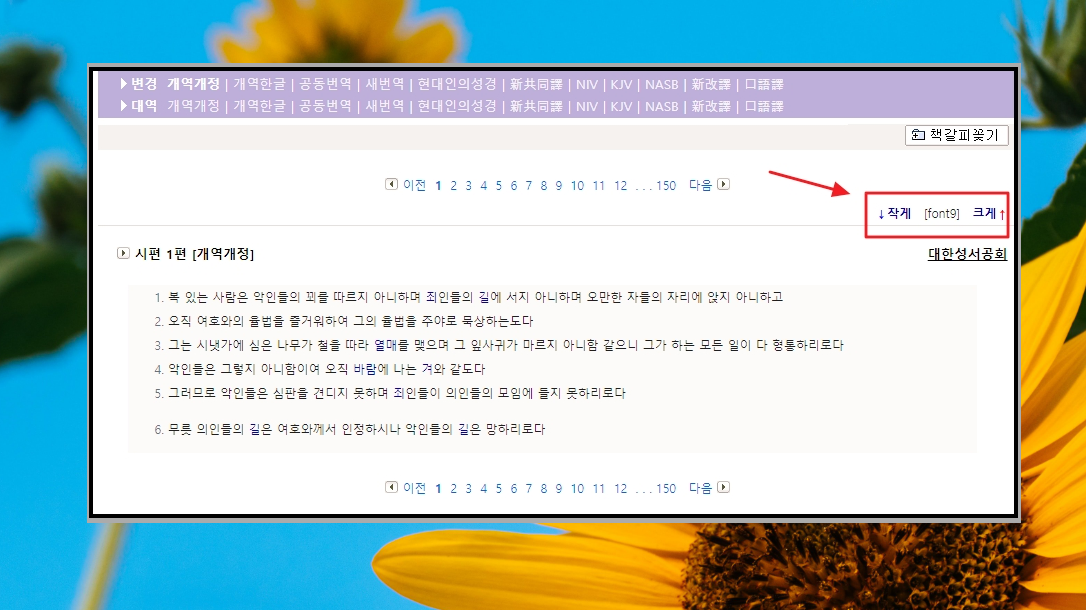Add NASB parallel in 대역 row
This screenshot has width=1086, height=610.
661,107
